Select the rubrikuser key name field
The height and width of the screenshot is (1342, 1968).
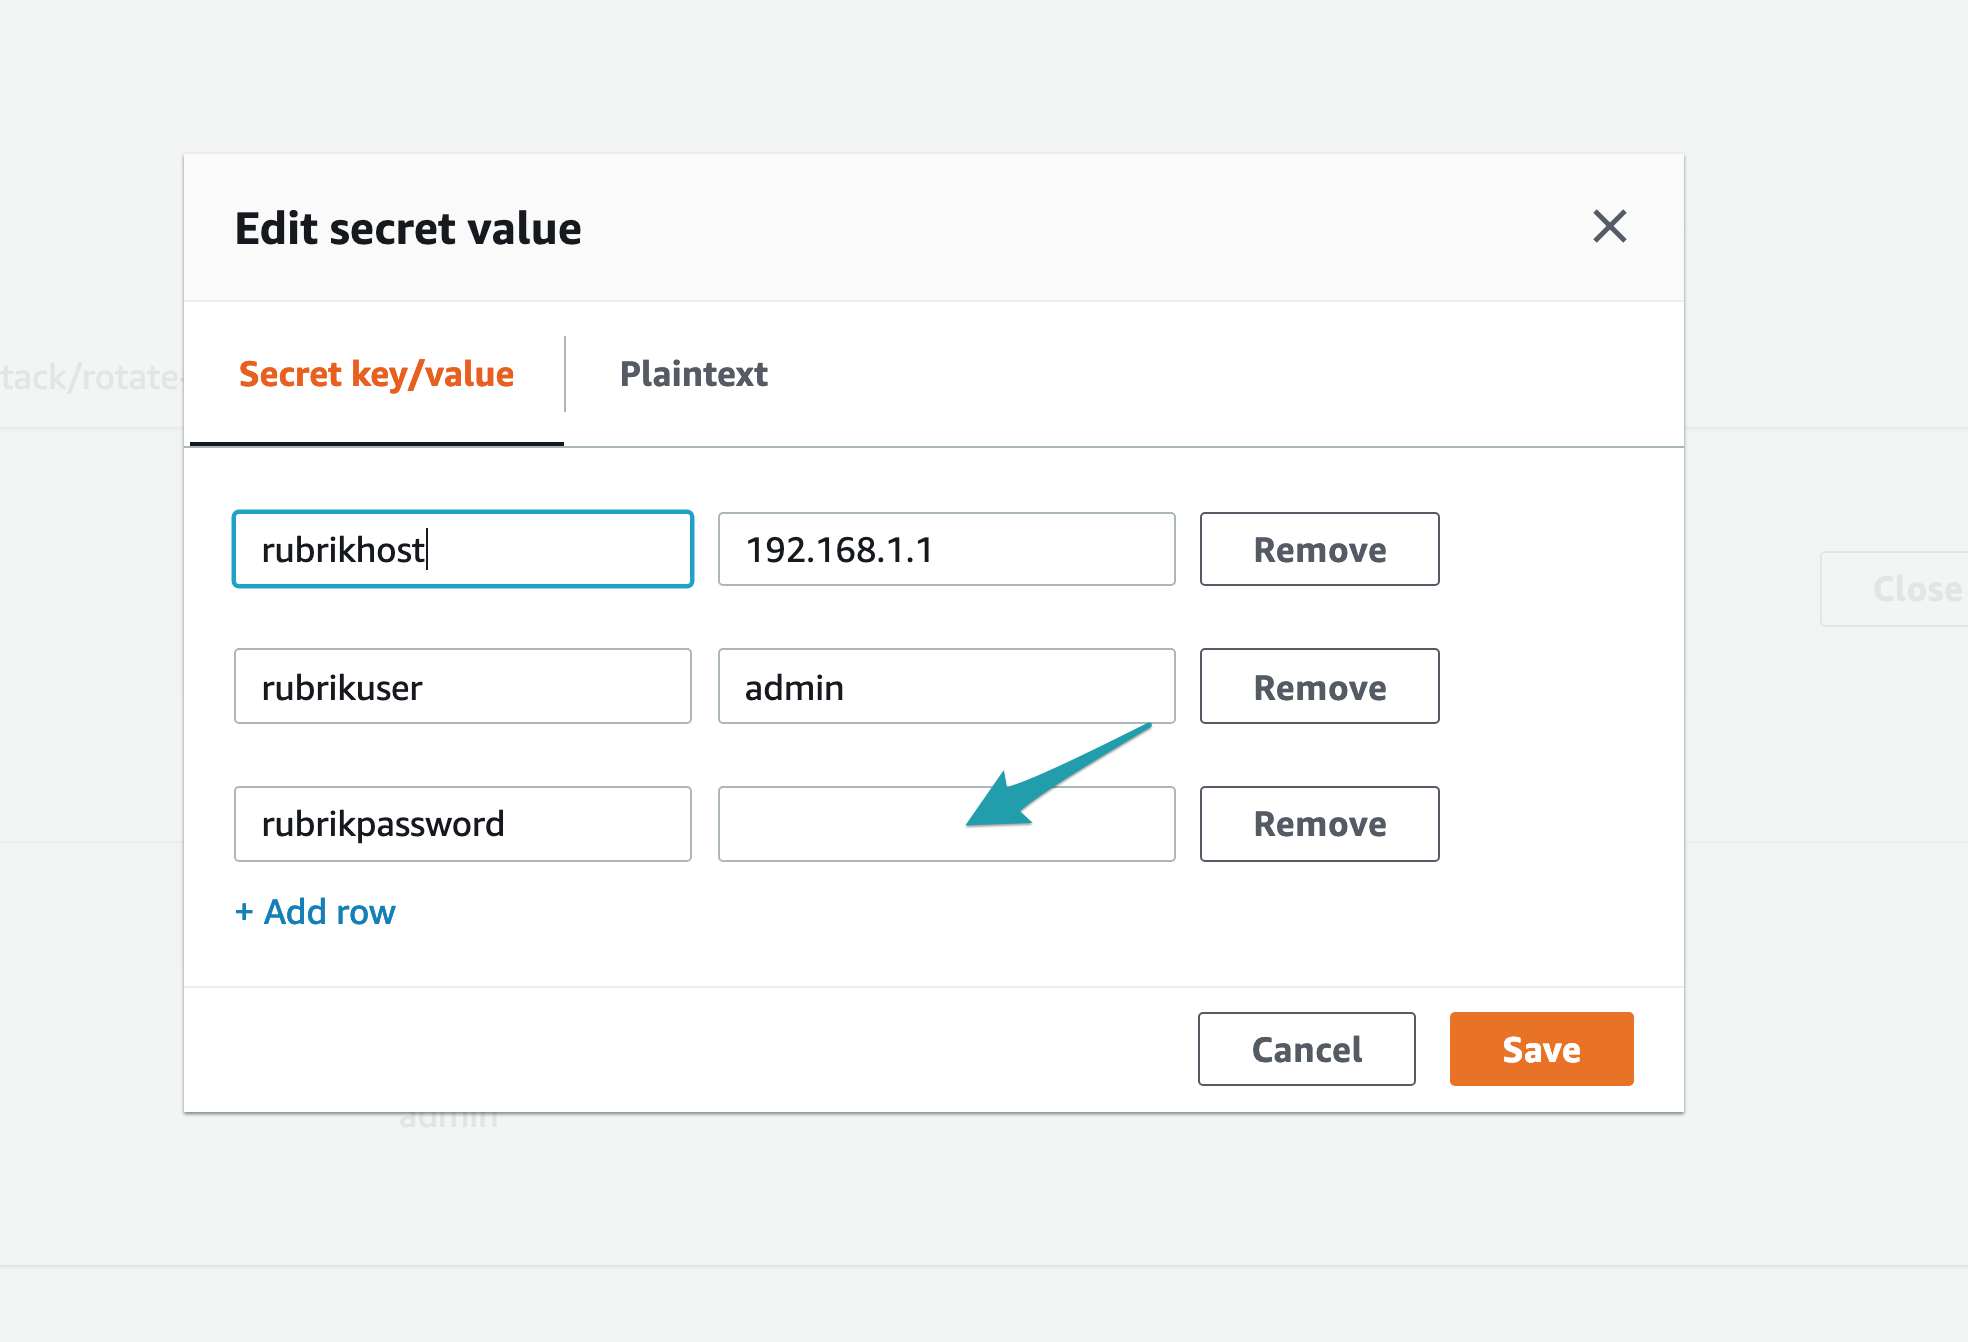pos(462,687)
